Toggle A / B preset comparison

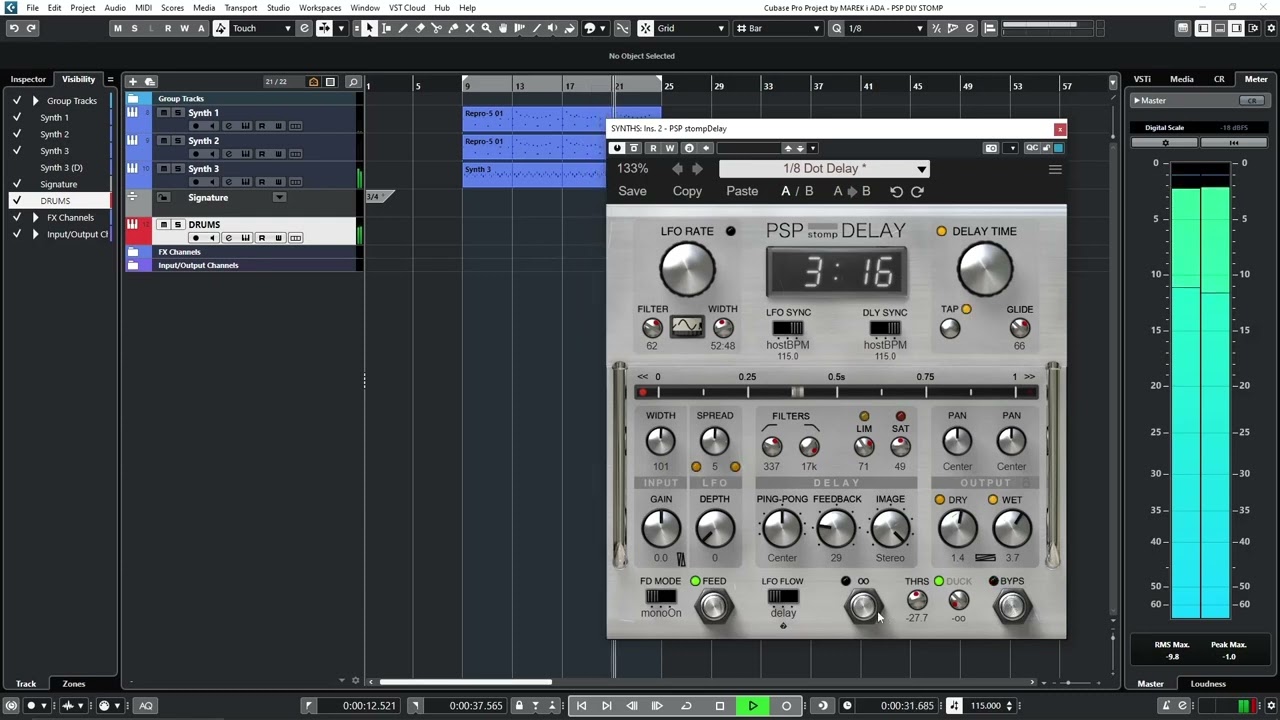[797, 191]
